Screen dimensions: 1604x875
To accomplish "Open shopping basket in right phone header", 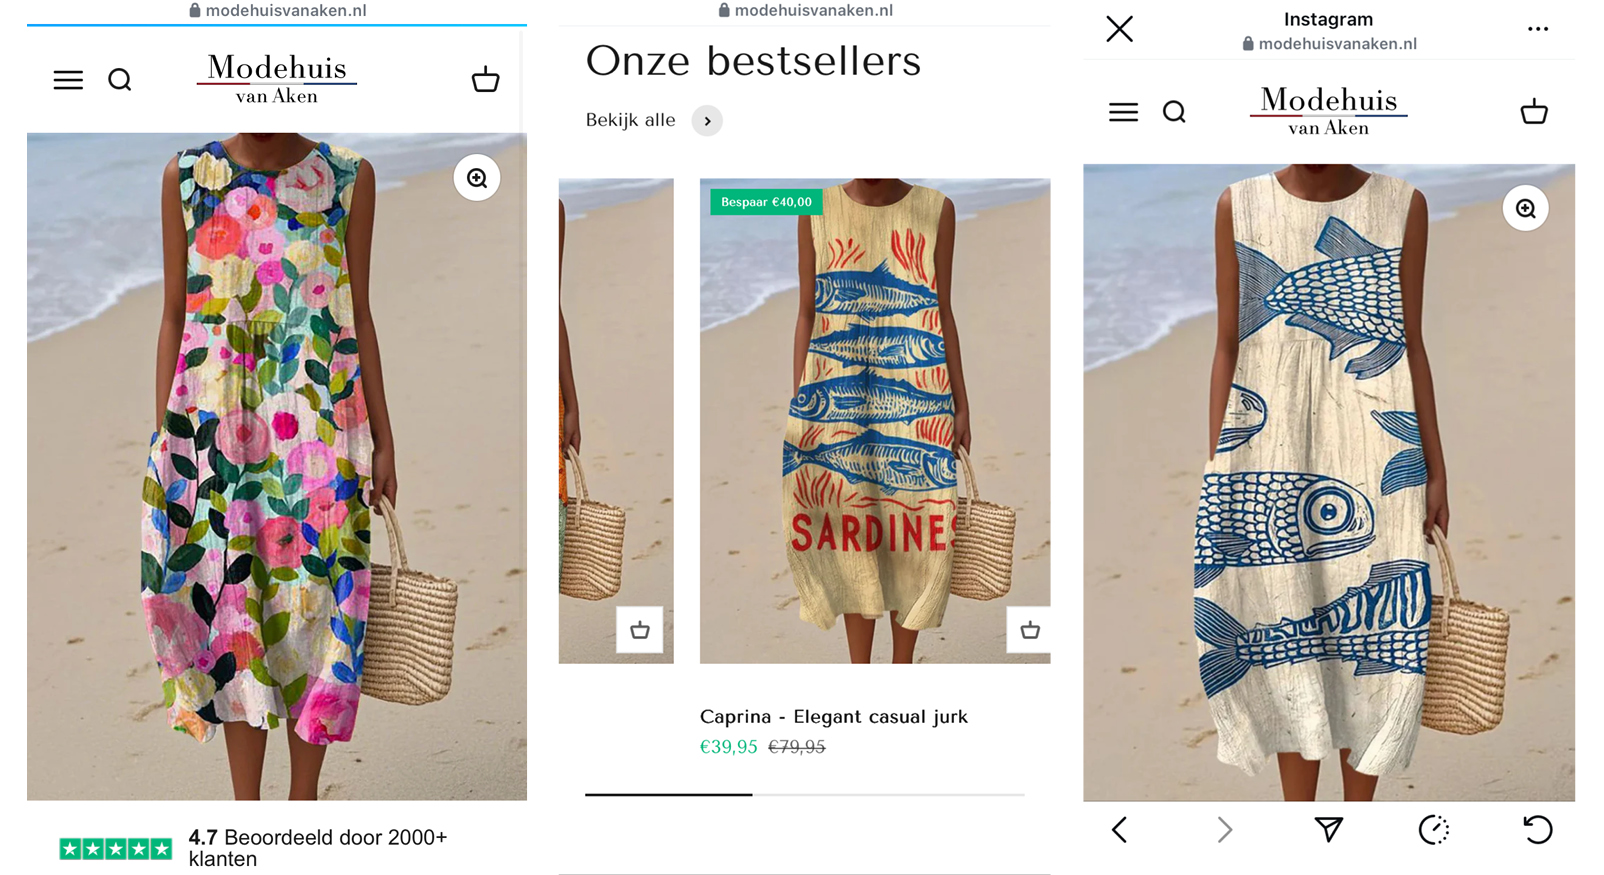I will click(x=1534, y=111).
